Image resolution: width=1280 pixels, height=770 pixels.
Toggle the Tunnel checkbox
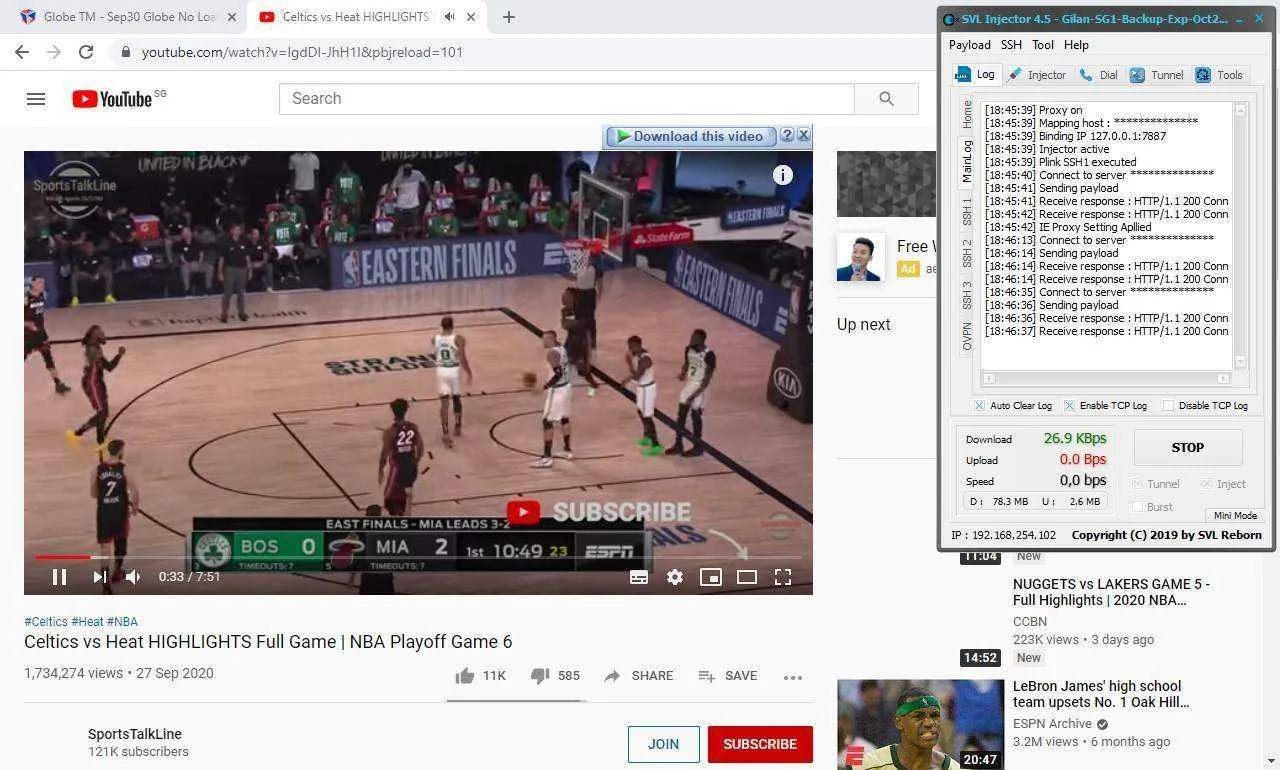tap(1137, 484)
